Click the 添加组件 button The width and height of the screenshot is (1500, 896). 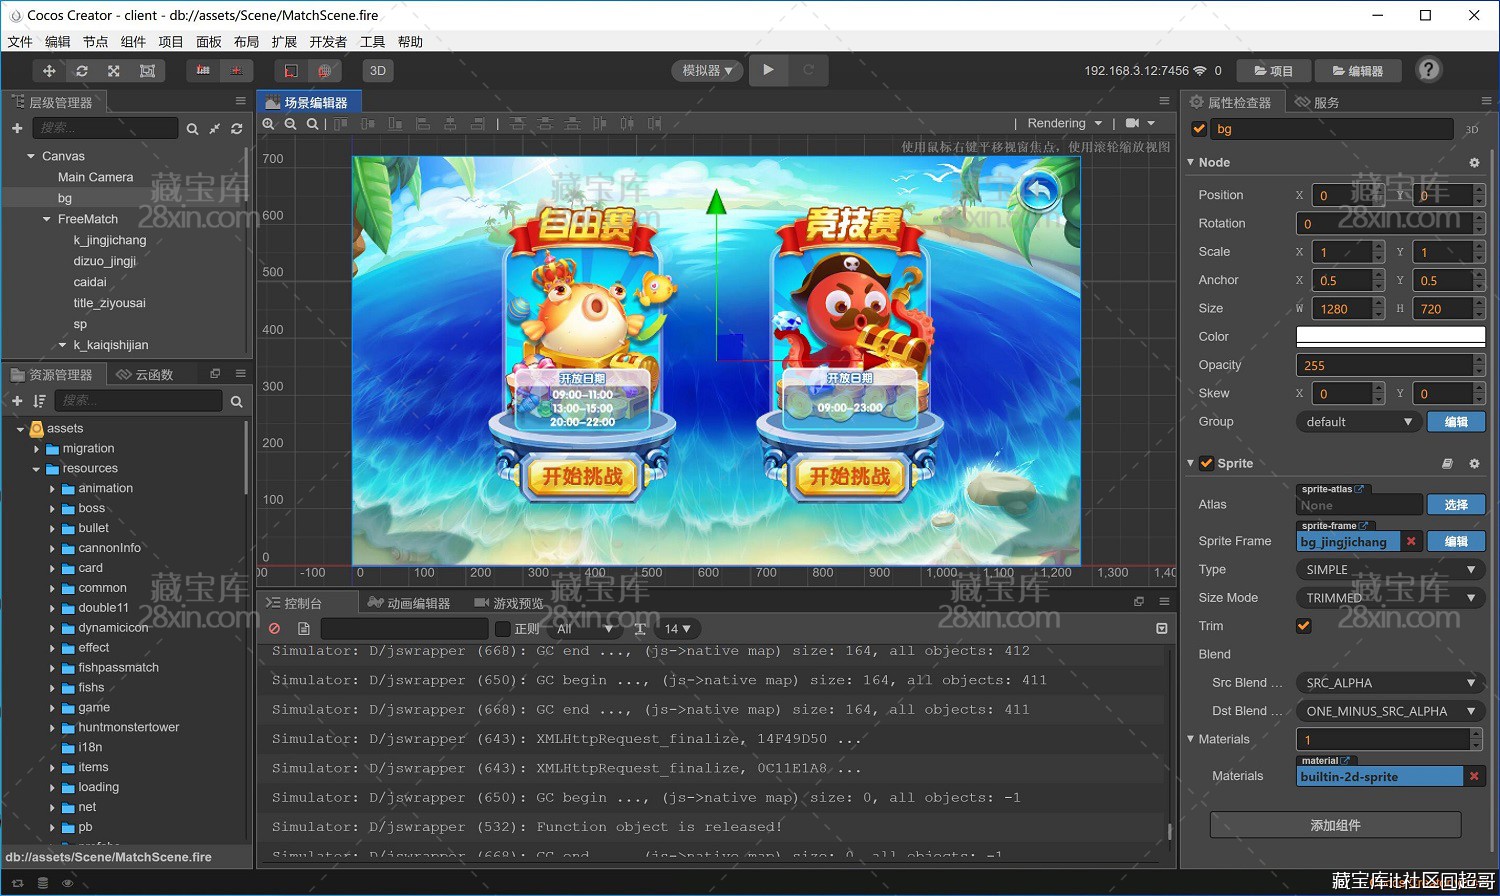pos(1335,825)
